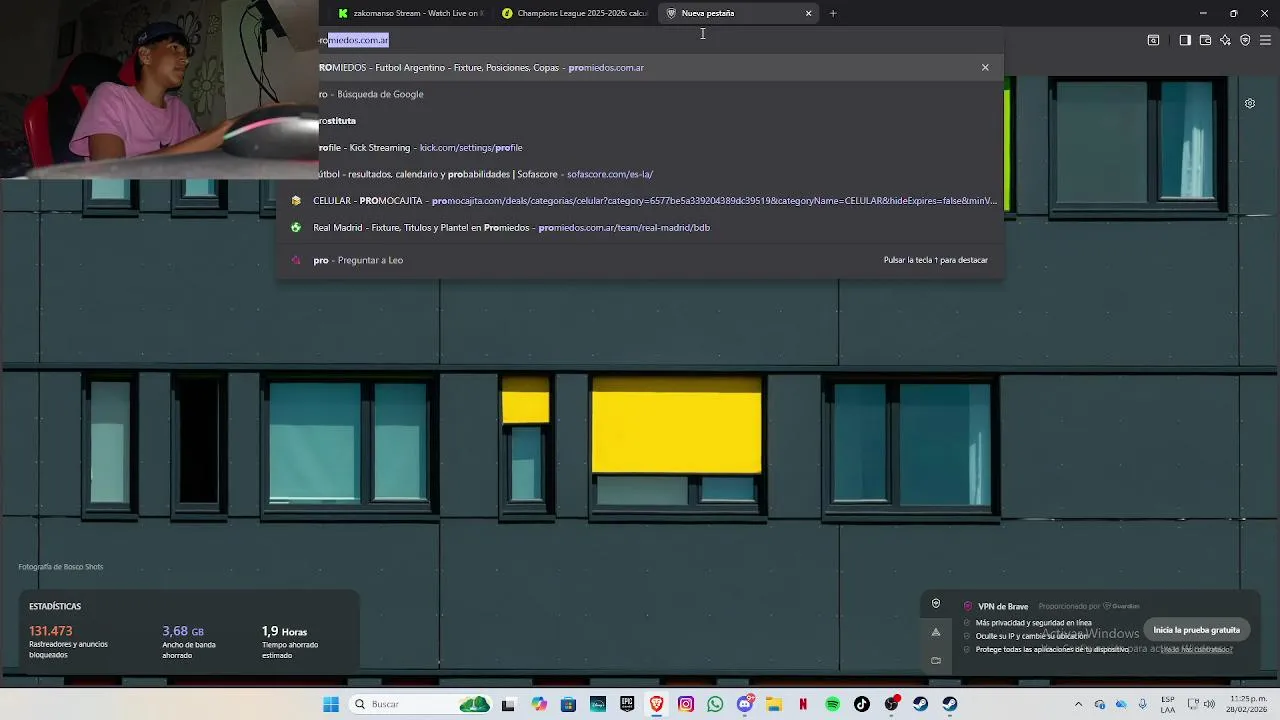Click the tab search icon in the toolbar
1280x720 pixels.
[x=1153, y=40]
